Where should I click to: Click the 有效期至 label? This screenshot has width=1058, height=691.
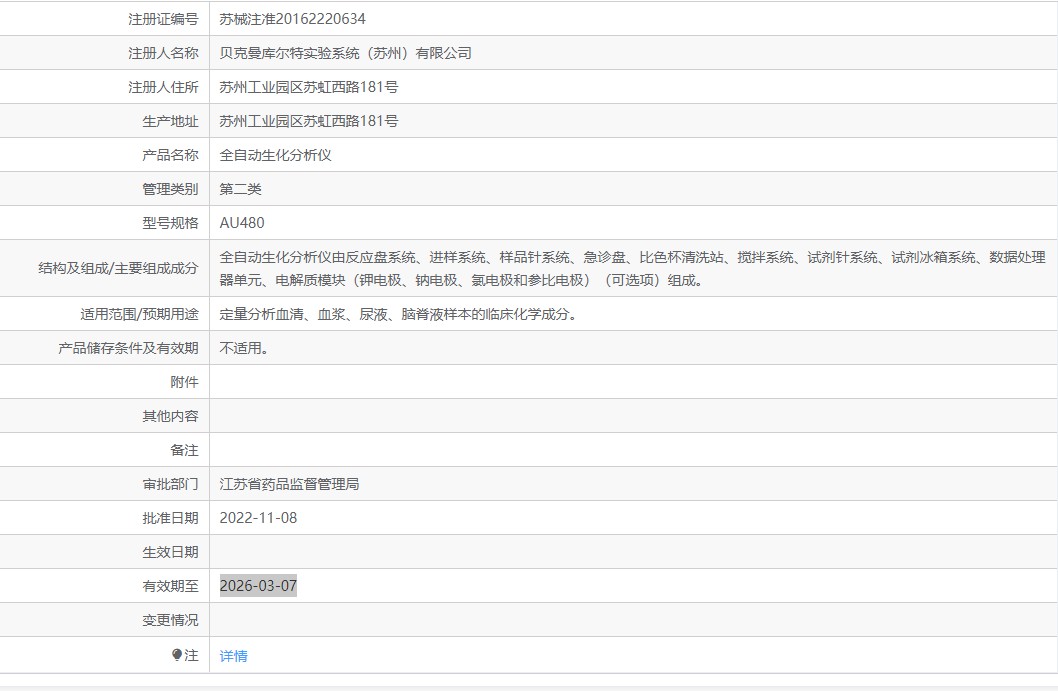pyautogui.click(x=170, y=586)
